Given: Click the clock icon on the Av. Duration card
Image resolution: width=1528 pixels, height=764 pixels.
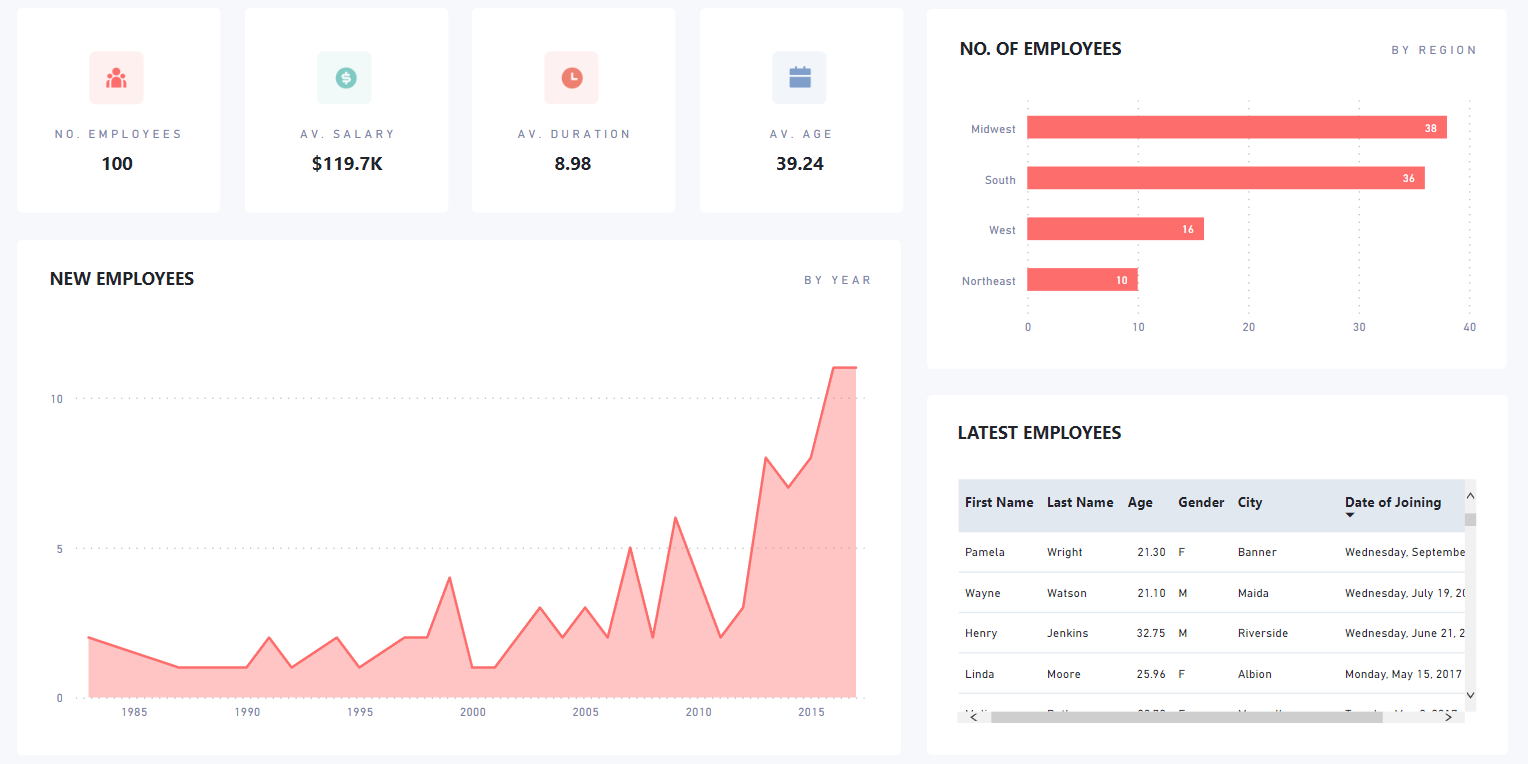Looking at the screenshot, I should [571, 77].
